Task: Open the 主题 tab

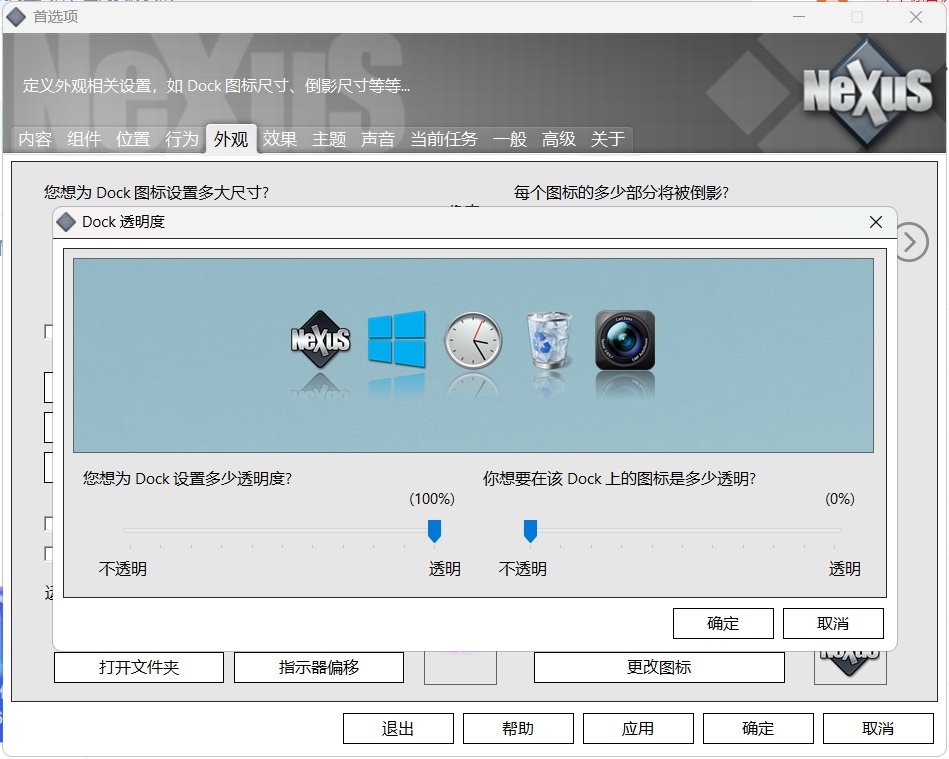Action: click(x=329, y=139)
